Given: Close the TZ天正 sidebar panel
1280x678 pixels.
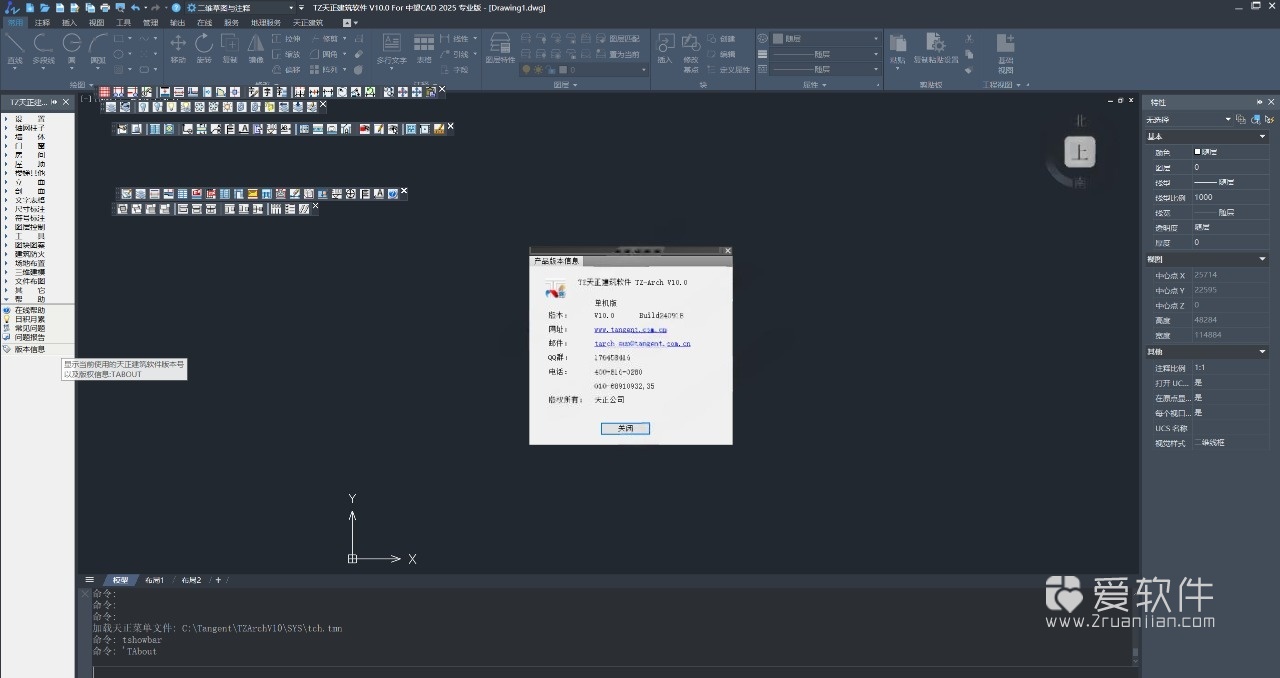Looking at the screenshot, I should (66, 102).
